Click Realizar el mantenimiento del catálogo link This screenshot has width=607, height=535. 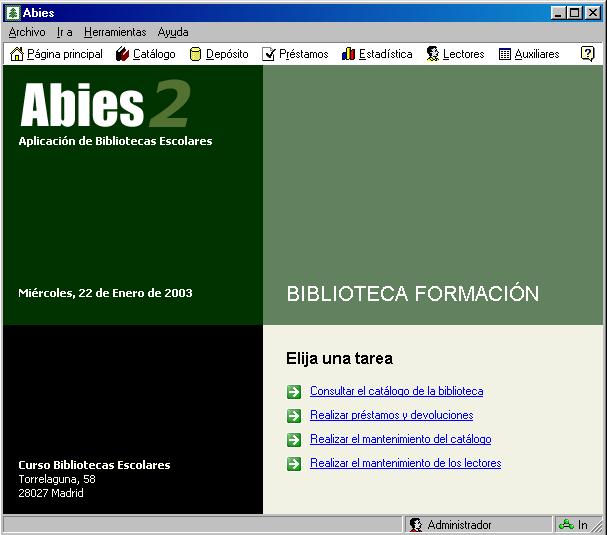400,439
